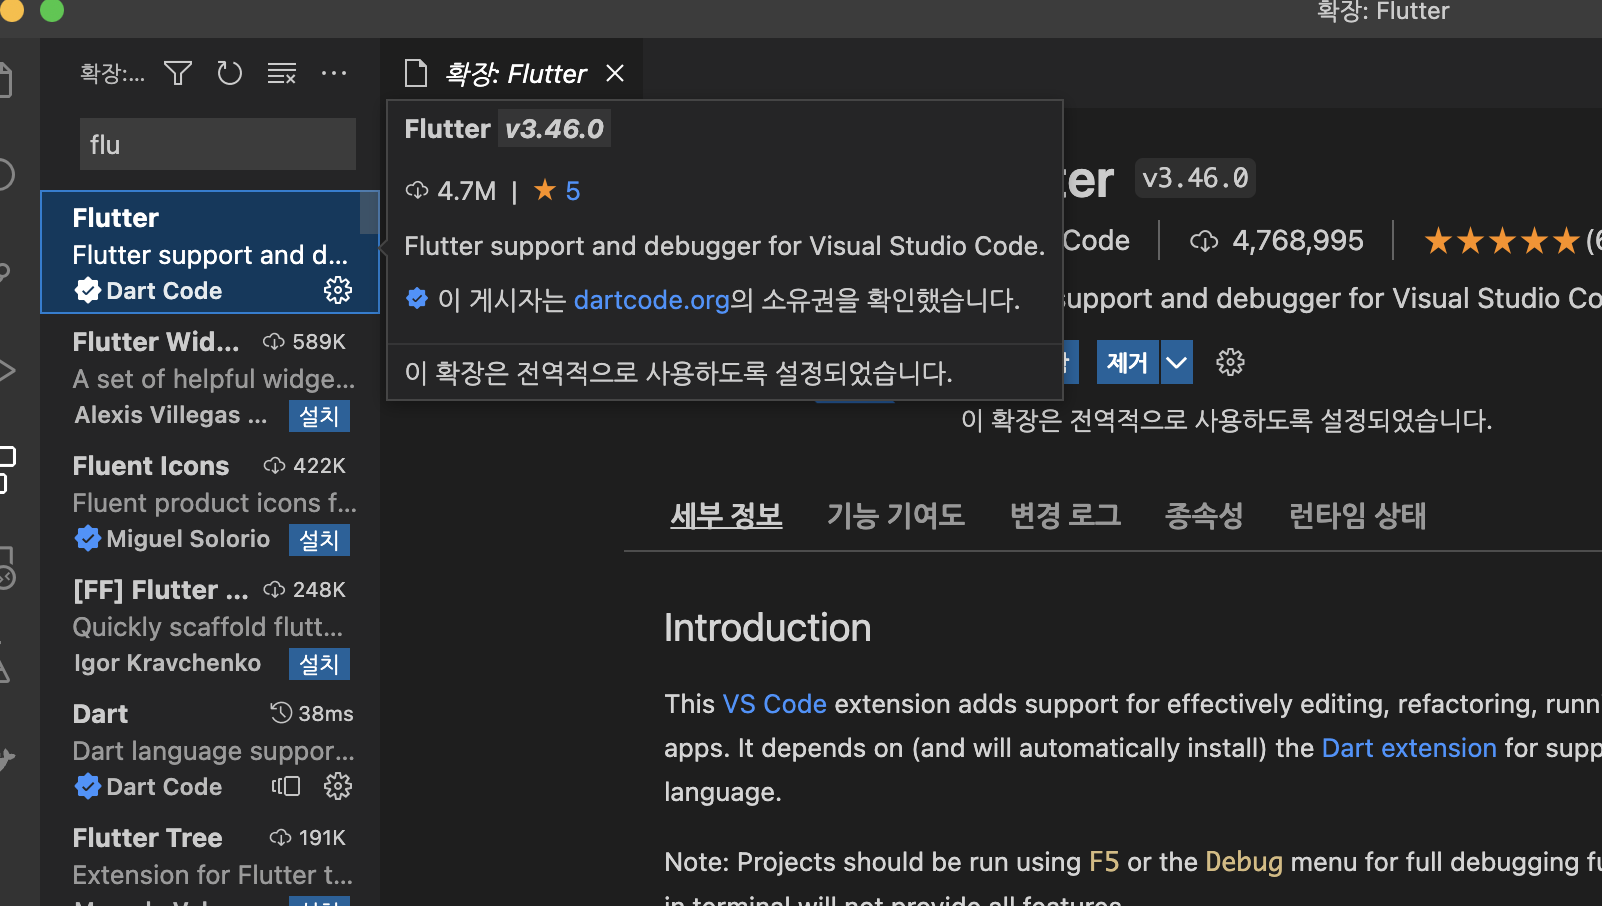Expand the dropdown arrow next to 제거

pos(1177,362)
